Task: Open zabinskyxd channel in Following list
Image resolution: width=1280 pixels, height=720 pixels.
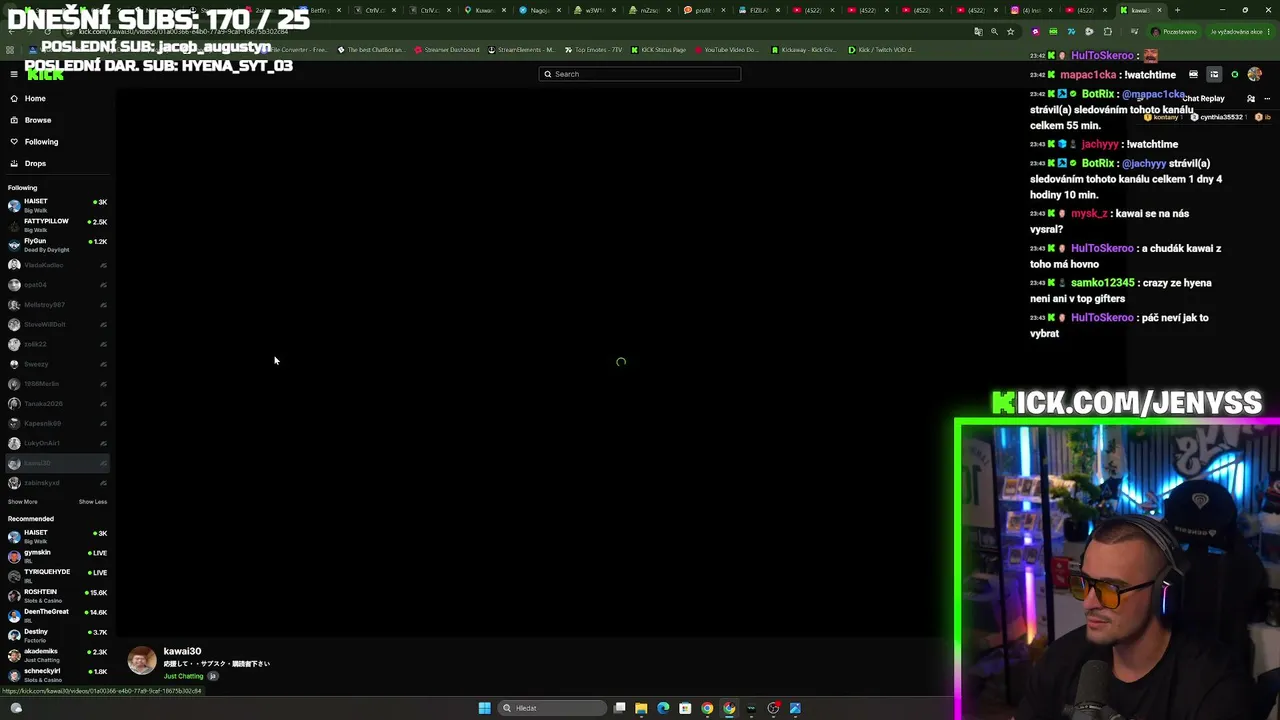Action: coord(57,483)
